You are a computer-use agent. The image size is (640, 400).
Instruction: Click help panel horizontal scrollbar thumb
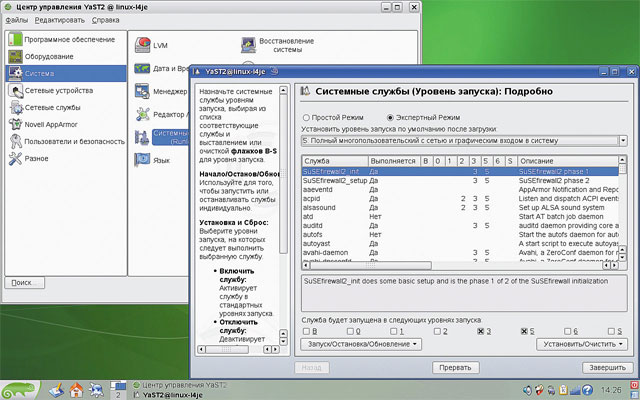[227, 349]
